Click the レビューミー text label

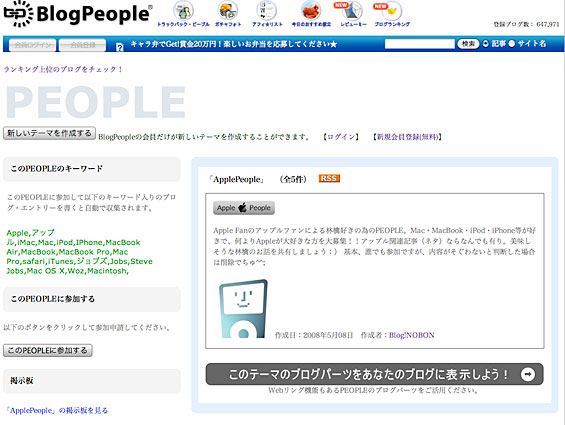353,25
